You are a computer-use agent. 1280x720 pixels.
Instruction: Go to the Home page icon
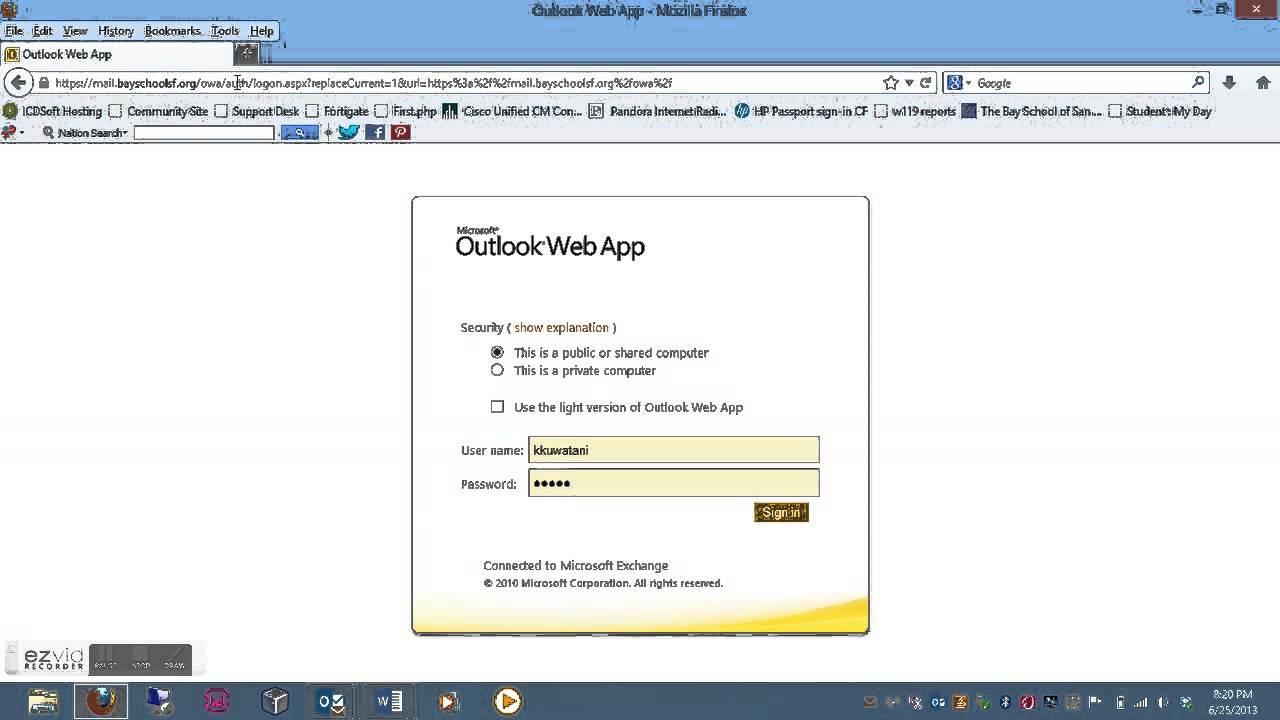point(1264,83)
